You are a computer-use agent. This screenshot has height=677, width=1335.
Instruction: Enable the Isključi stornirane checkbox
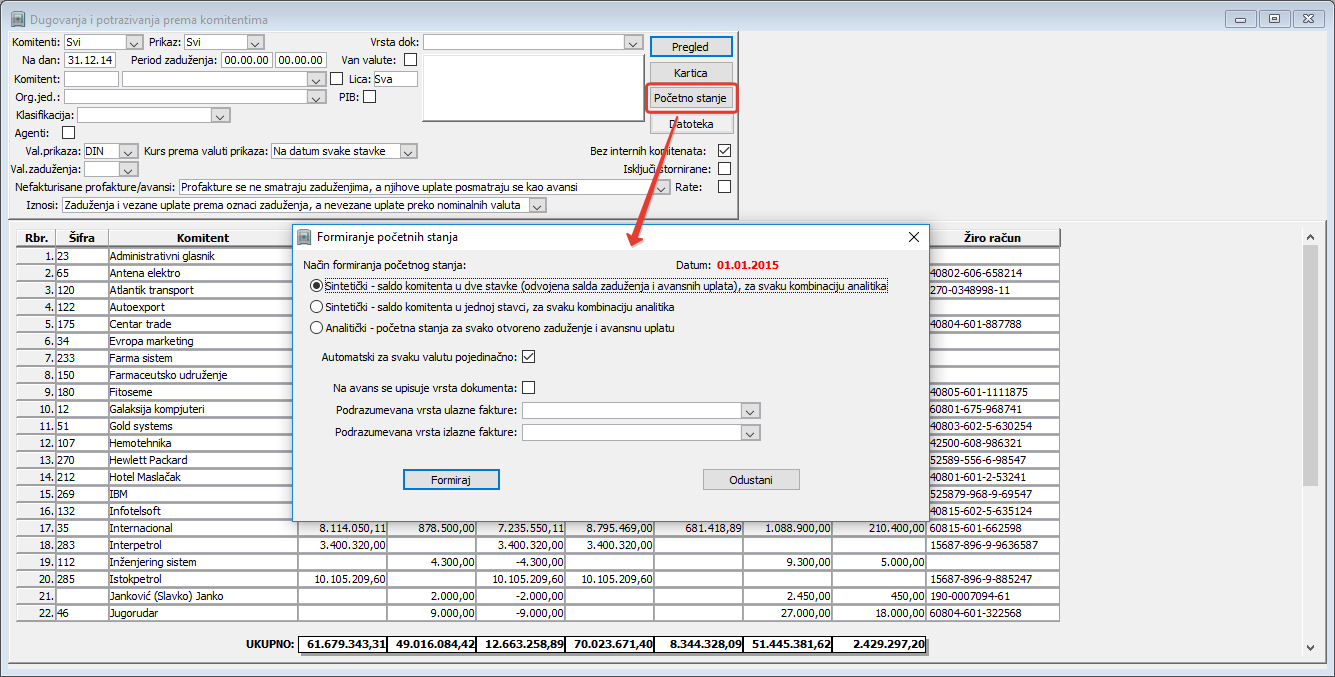(724, 169)
